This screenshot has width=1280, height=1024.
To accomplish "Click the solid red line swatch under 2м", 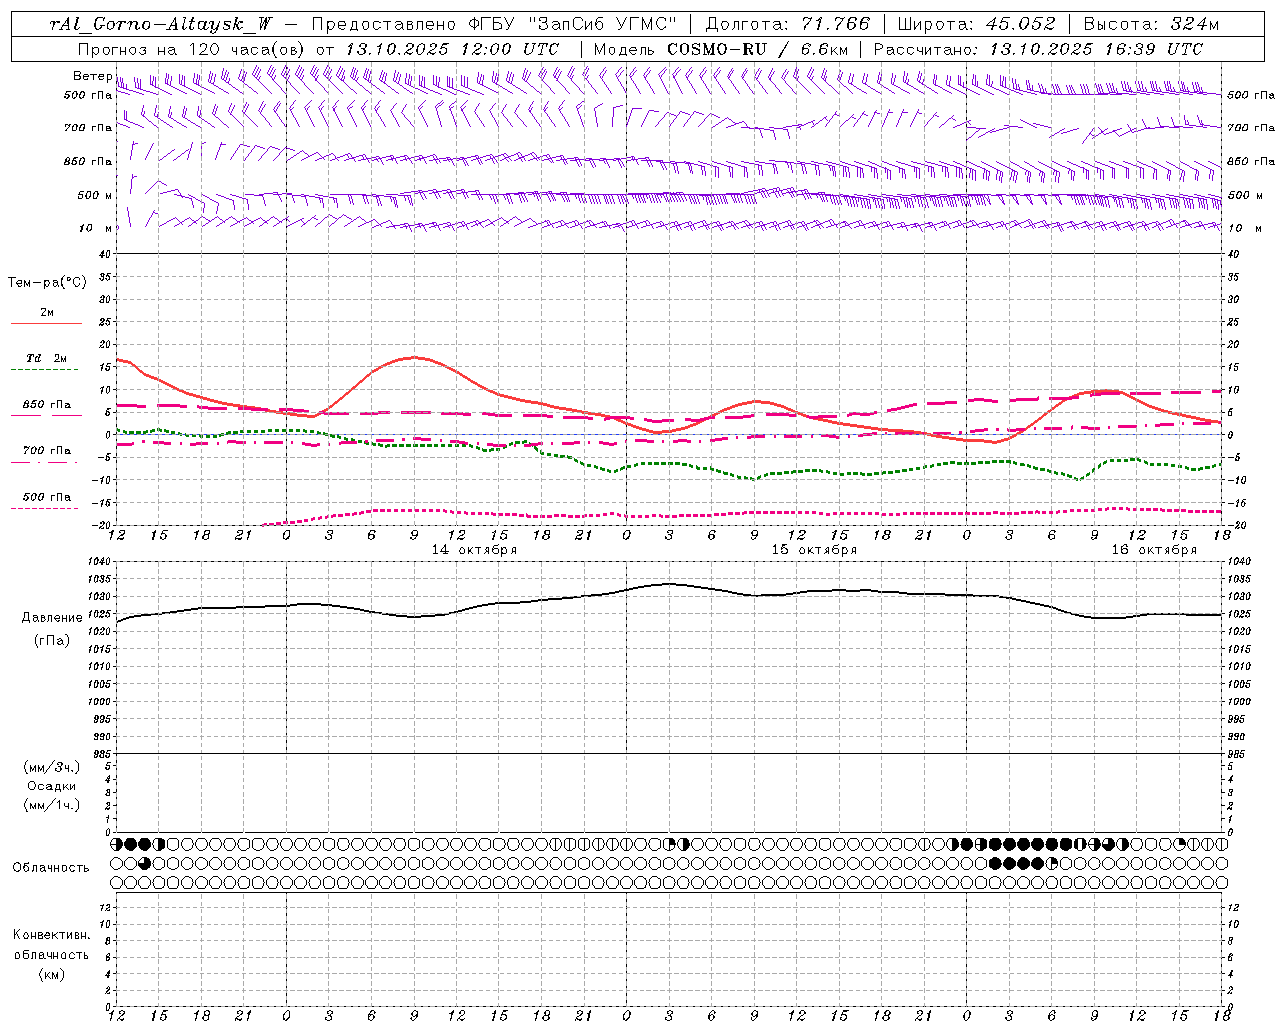I will click(x=46, y=323).
